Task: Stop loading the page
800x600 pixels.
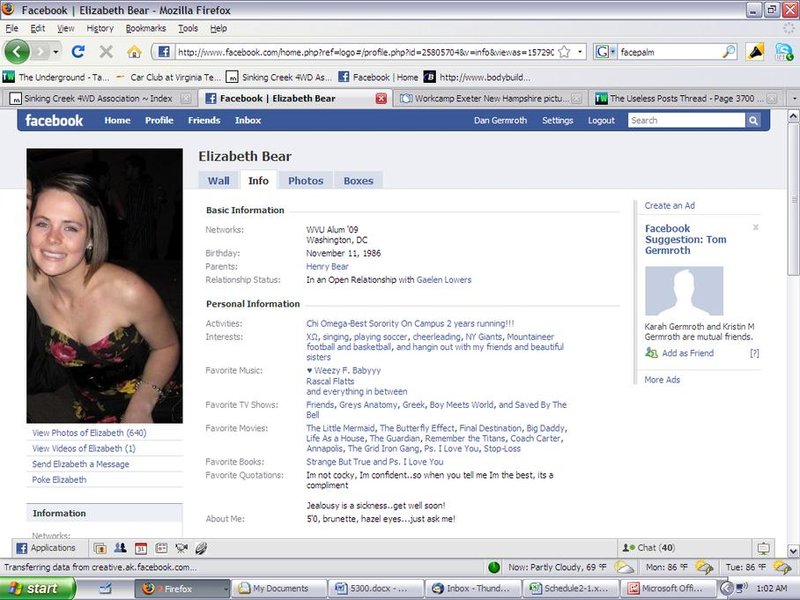Action: (106, 52)
